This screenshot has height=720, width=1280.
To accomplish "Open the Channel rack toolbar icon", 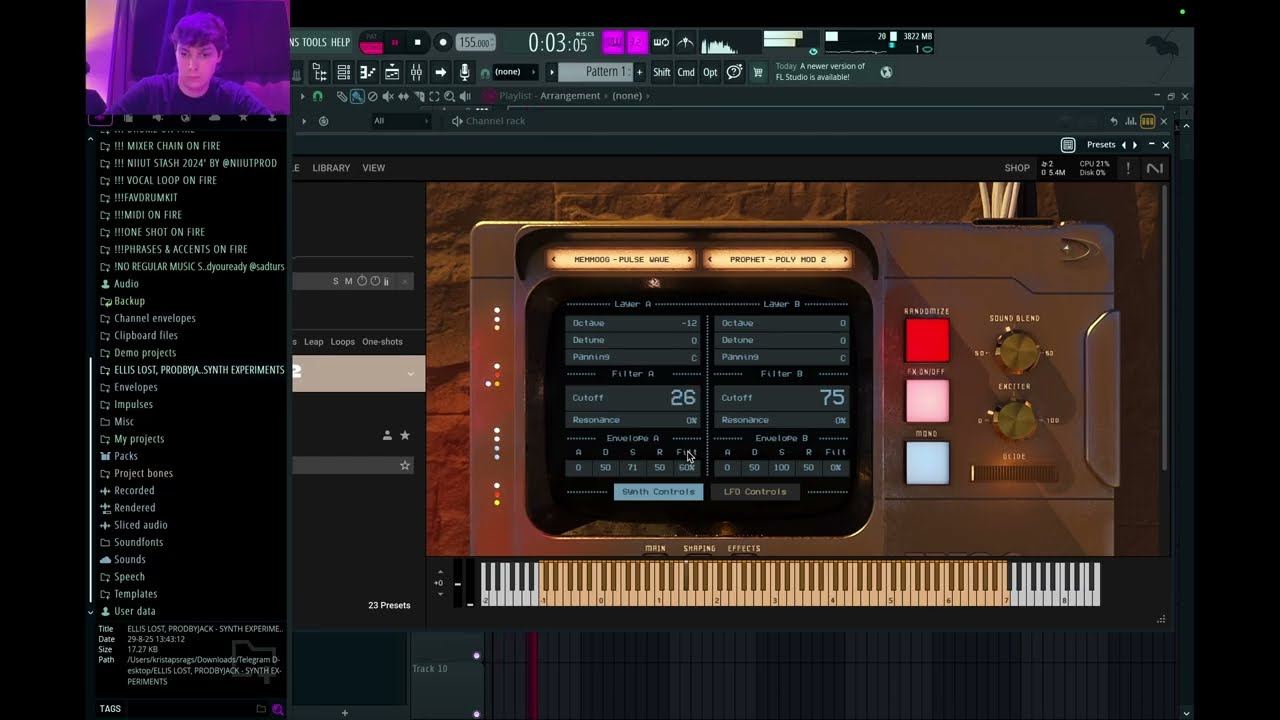I will (343, 72).
